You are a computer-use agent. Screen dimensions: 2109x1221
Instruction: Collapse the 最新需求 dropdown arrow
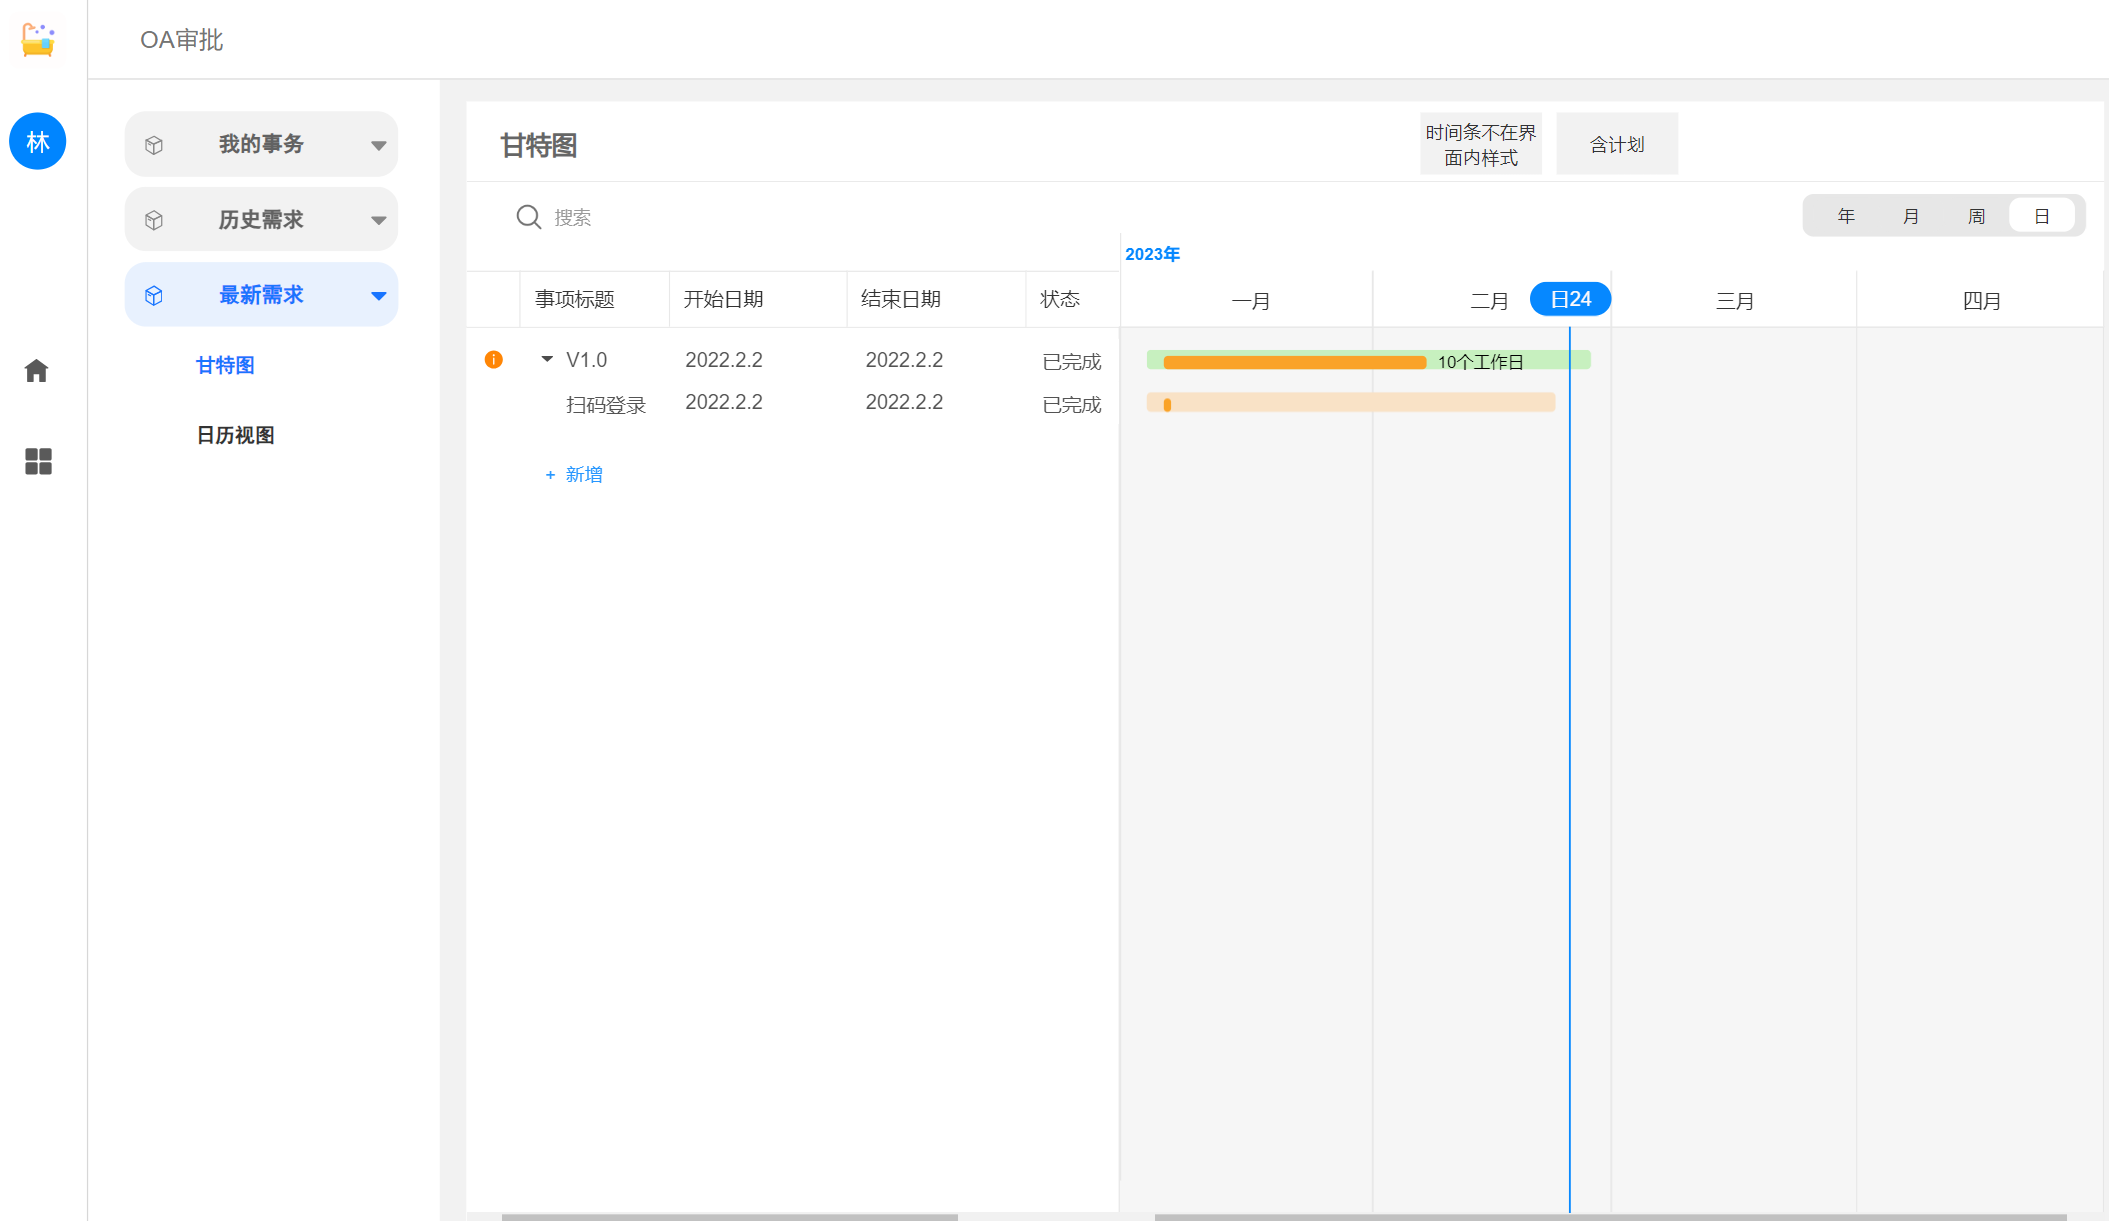pos(378,295)
